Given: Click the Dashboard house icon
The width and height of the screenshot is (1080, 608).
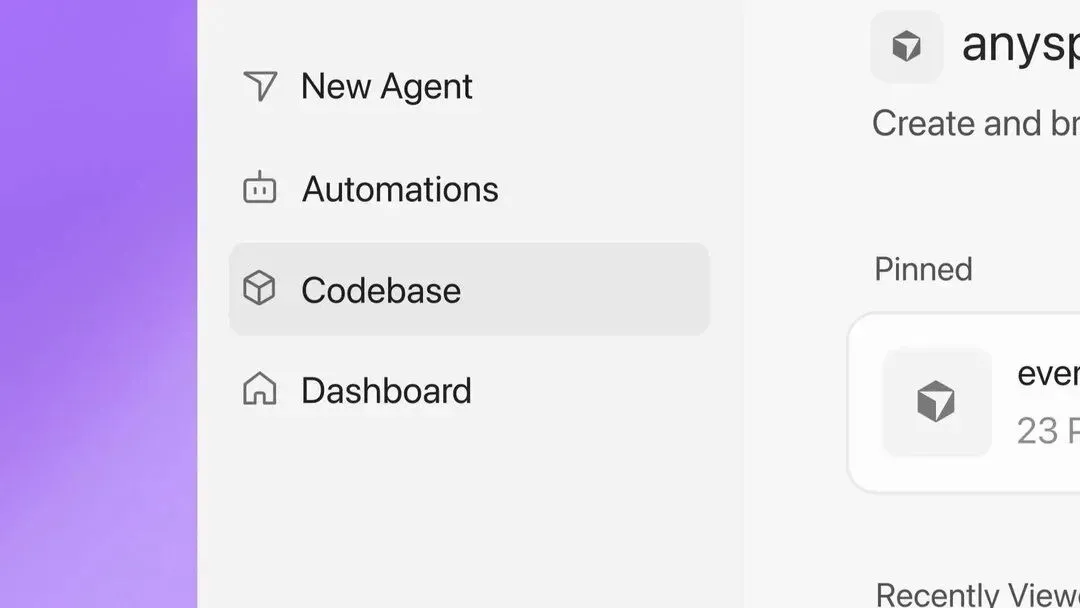Looking at the screenshot, I should coord(260,388).
